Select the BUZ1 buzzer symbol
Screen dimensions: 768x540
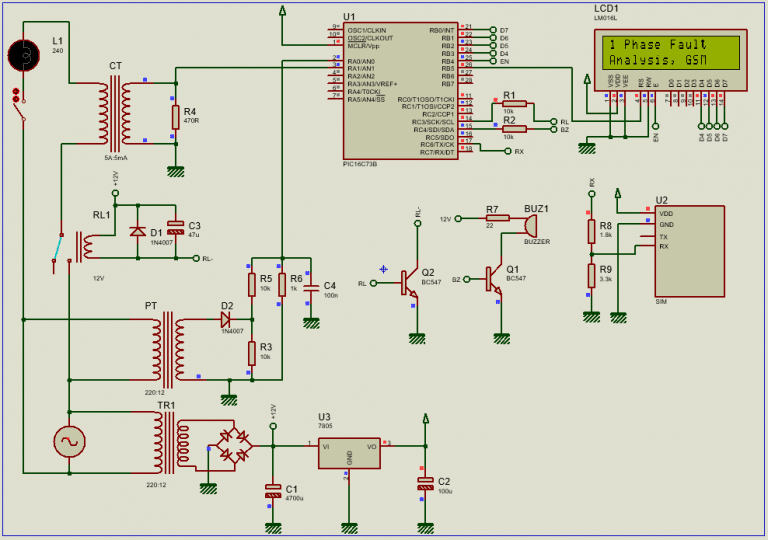pyautogui.click(x=530, y=225)
